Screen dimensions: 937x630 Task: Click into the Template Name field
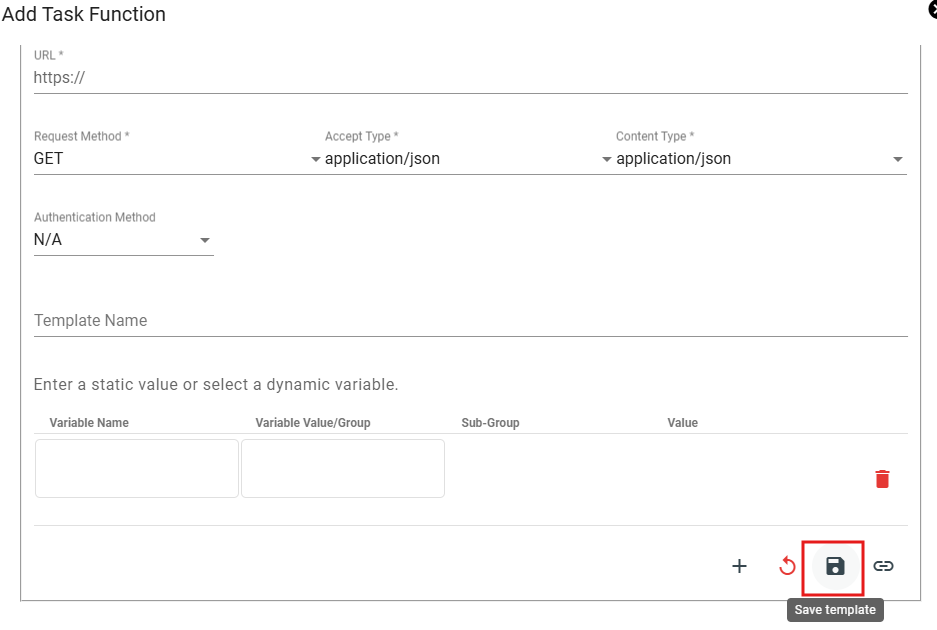click(x=470, y=321)
